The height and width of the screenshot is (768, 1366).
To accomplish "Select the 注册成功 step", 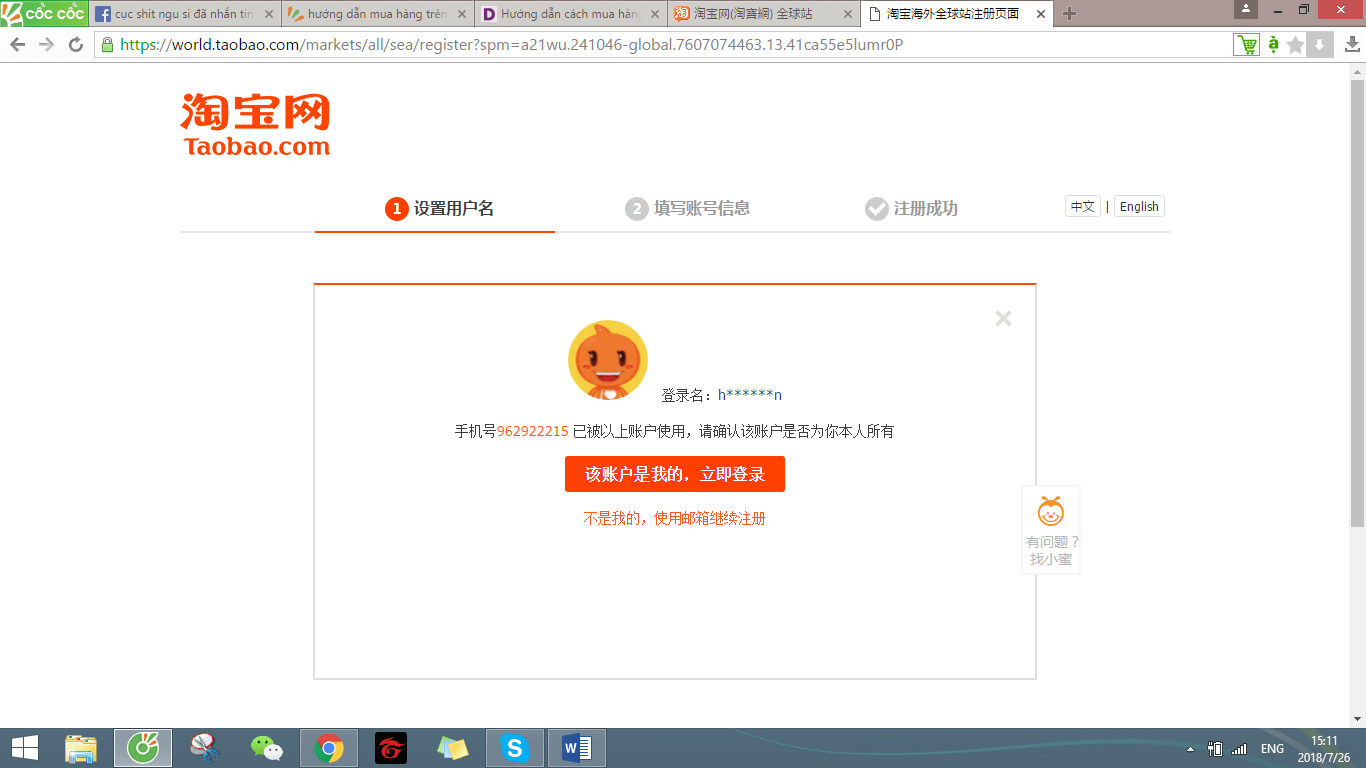I will click(911, 208).
